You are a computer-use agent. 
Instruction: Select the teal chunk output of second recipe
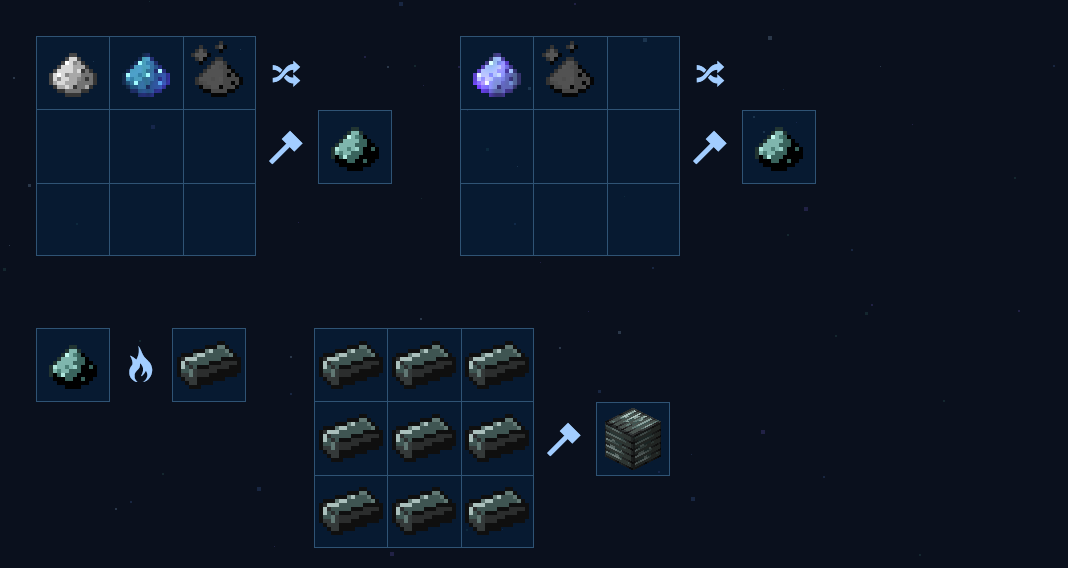click(779, 147)
